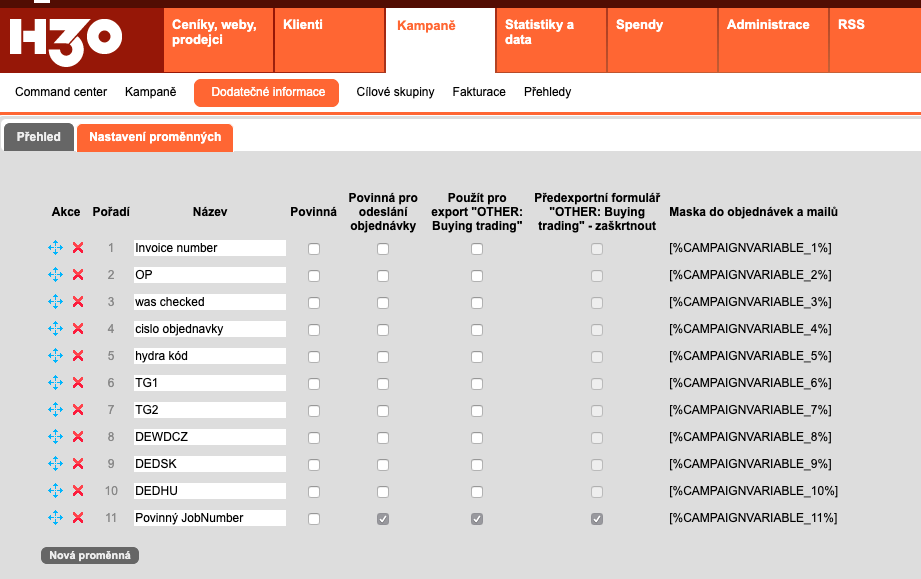Image resolution: width=921 pixels, height=579 pixels.
Task: Click the move icon for Invoice number row
Action: click(x=55, y=248)
